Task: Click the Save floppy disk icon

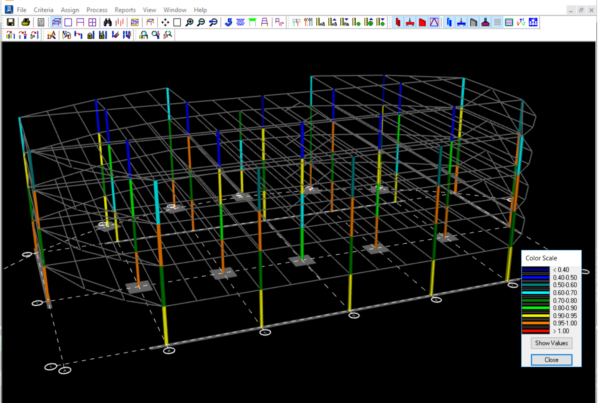Action: coord(9,21)
